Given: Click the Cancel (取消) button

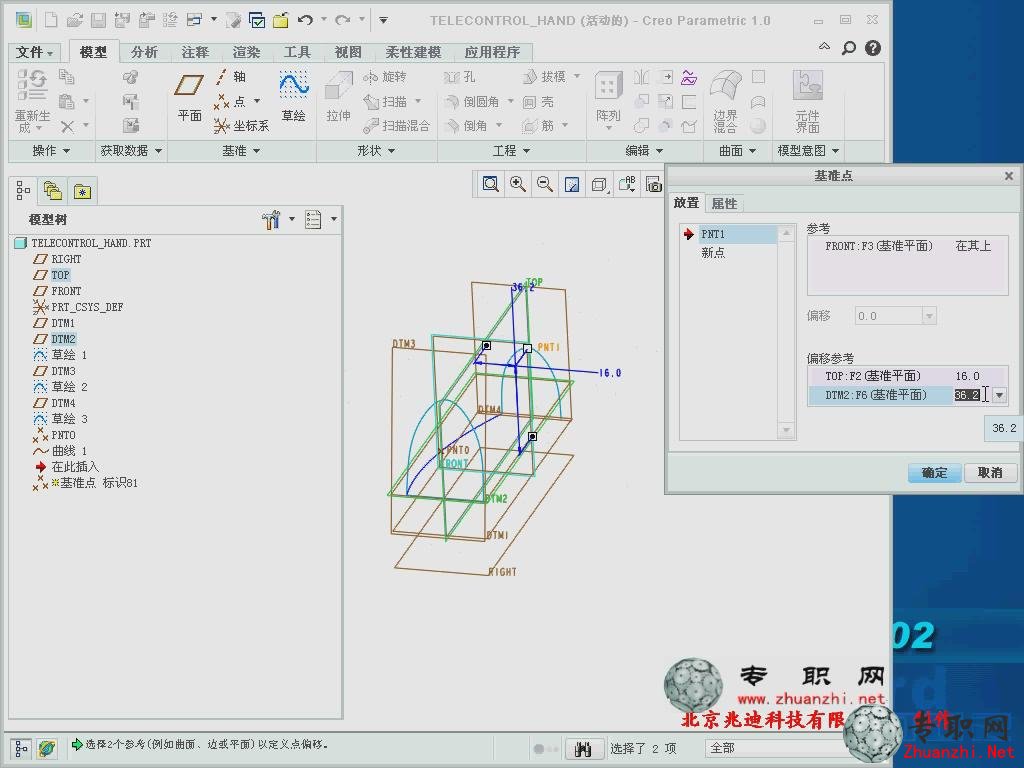Looking at the screenshot, I should (990, 473).
